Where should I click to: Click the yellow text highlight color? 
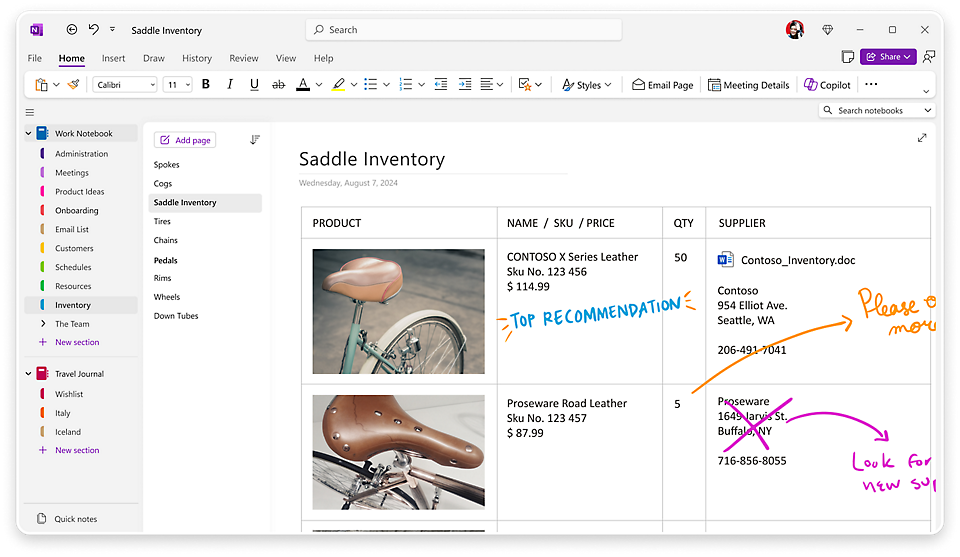click(x=338, y=85)
